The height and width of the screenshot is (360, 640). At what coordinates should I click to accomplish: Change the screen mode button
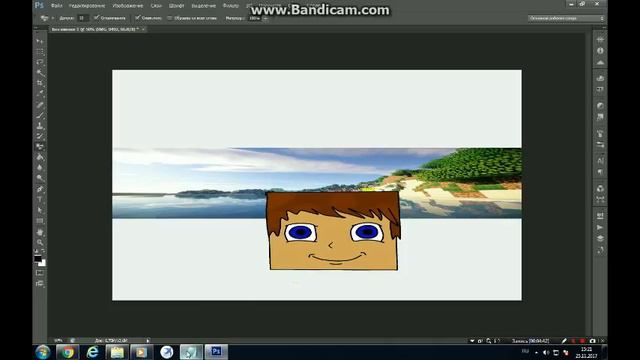(x=40, y=283)
